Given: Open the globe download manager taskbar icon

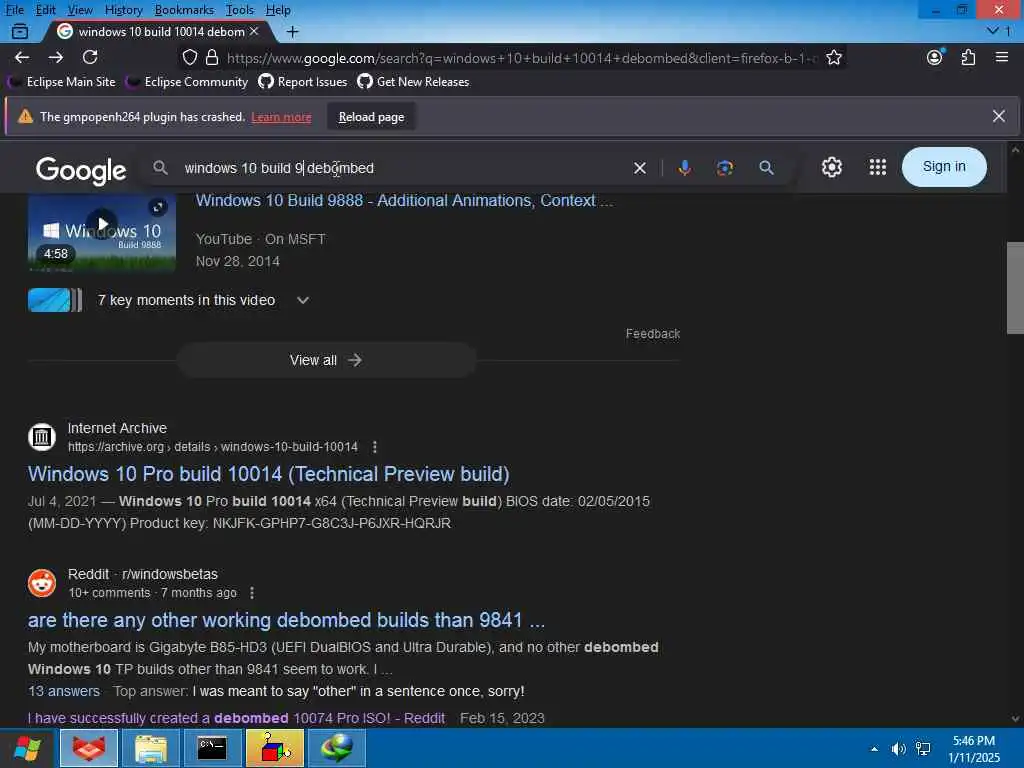Looking at the screenshot, I should pyautogui.click(x=337, y=748).
